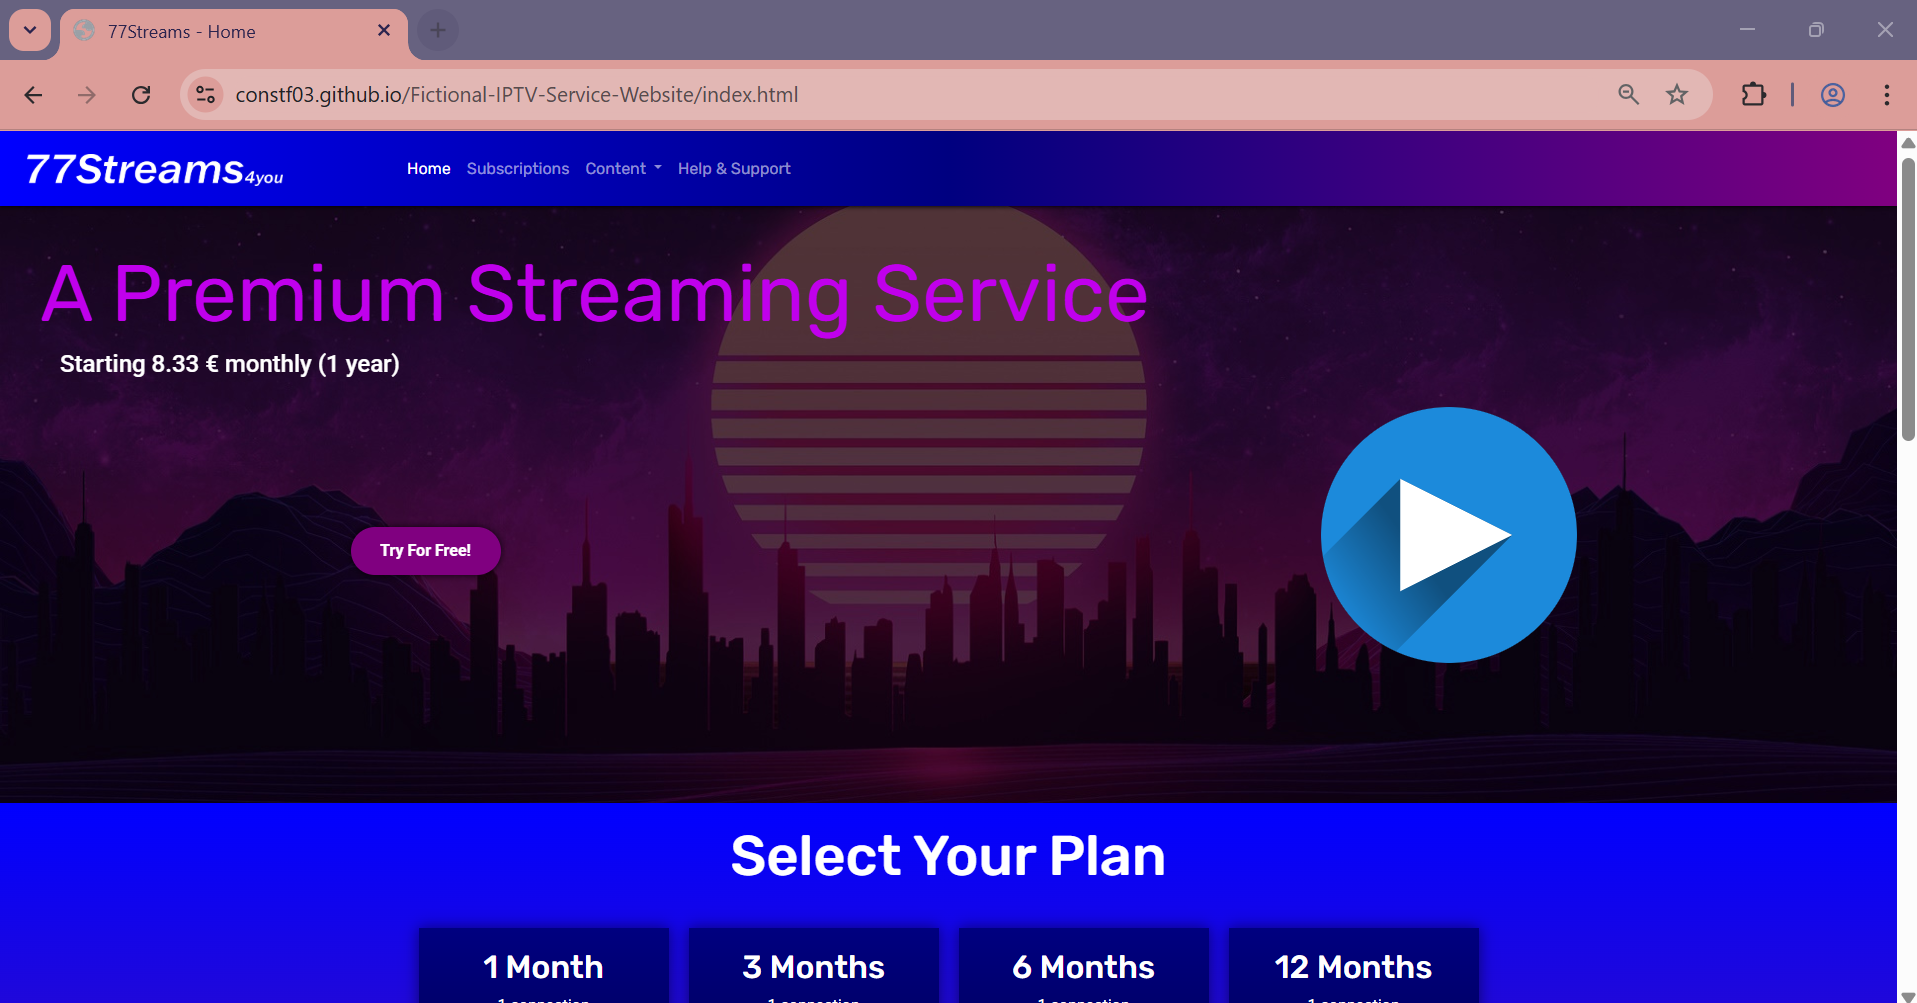Viewport: 1917px width, 1003px height.
Task: Click the browser back arrow
Action: pyautogui.click(x=33, y=95)
